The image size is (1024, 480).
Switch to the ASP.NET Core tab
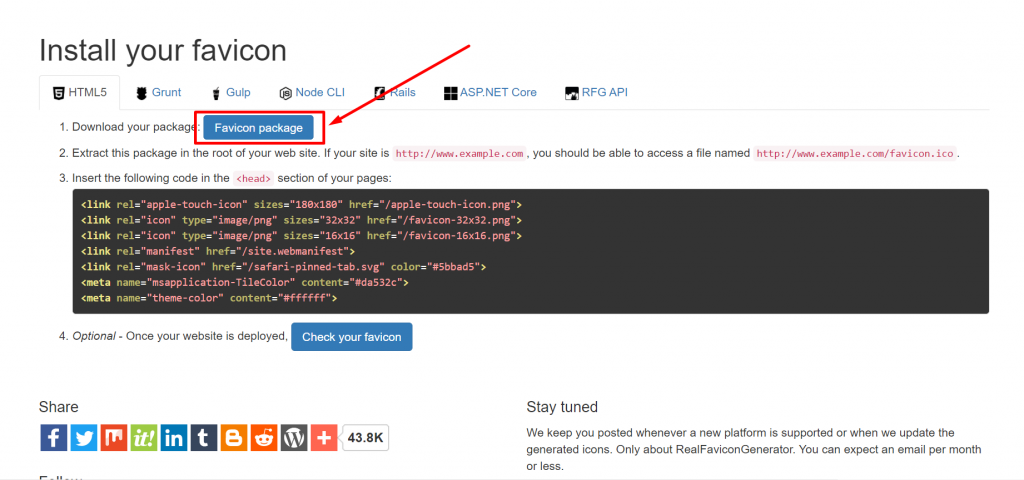(x=490, y=93)
